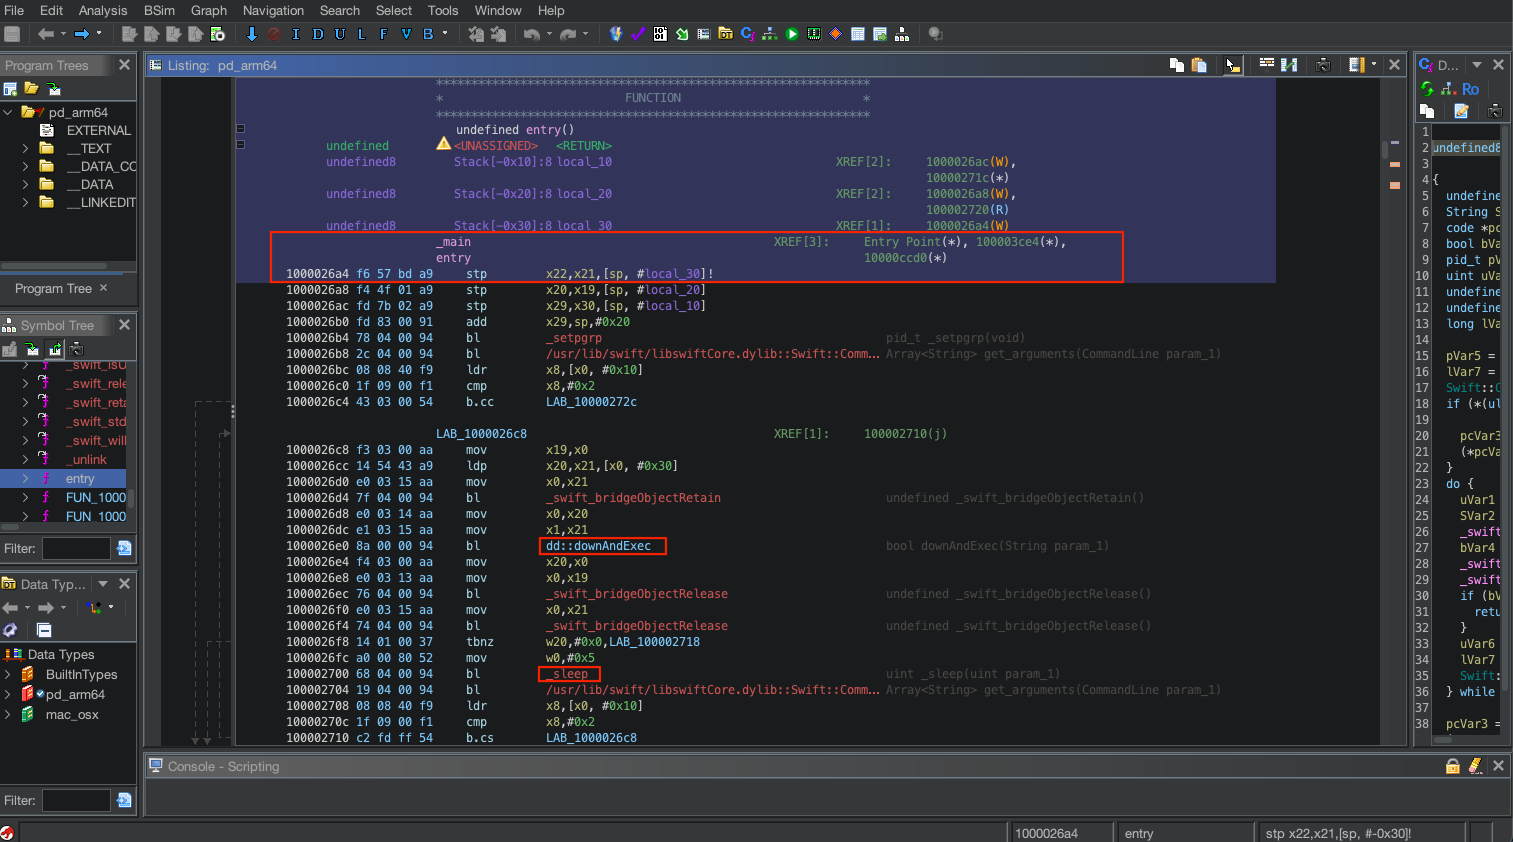This screenshot has height=842, width=1513.
Task: Expand the __TEXT segment folder
Action: tap(25, 148)
